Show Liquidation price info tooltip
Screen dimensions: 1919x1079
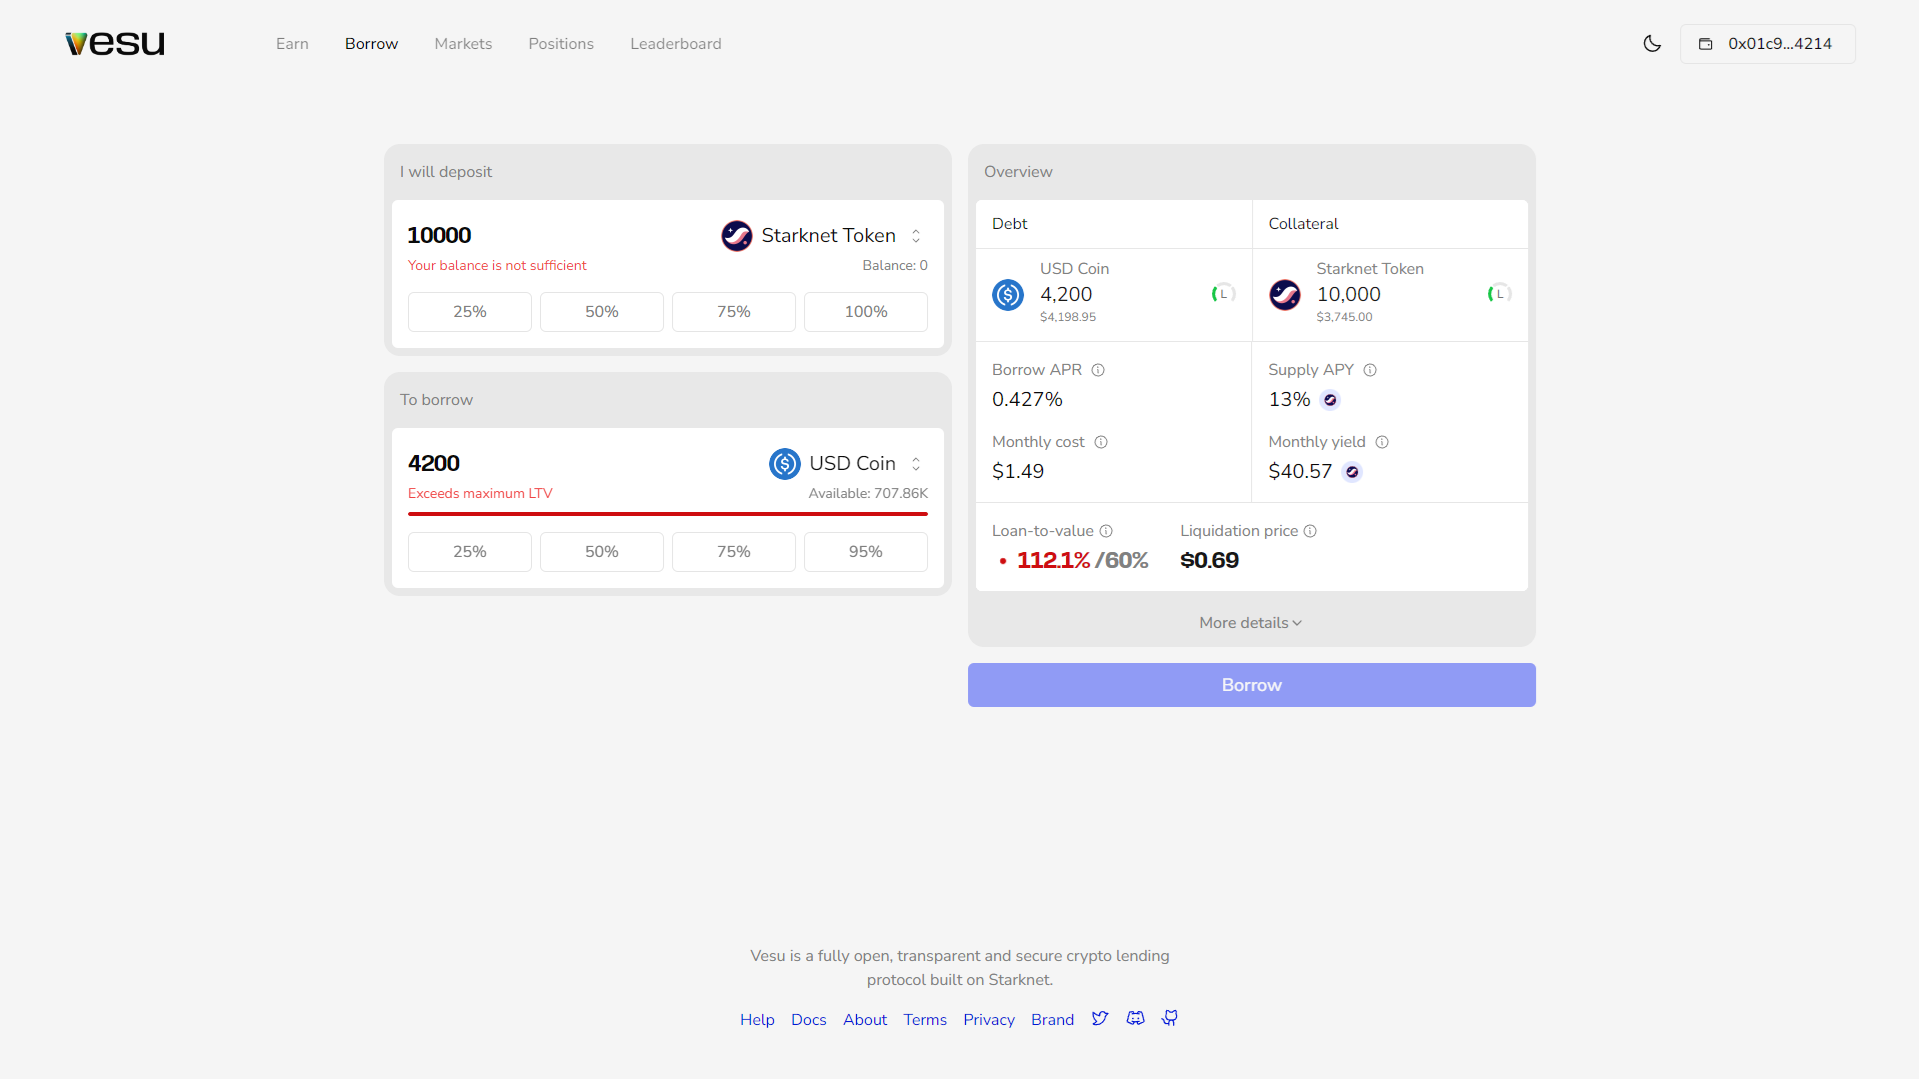tap(1310, 531)
